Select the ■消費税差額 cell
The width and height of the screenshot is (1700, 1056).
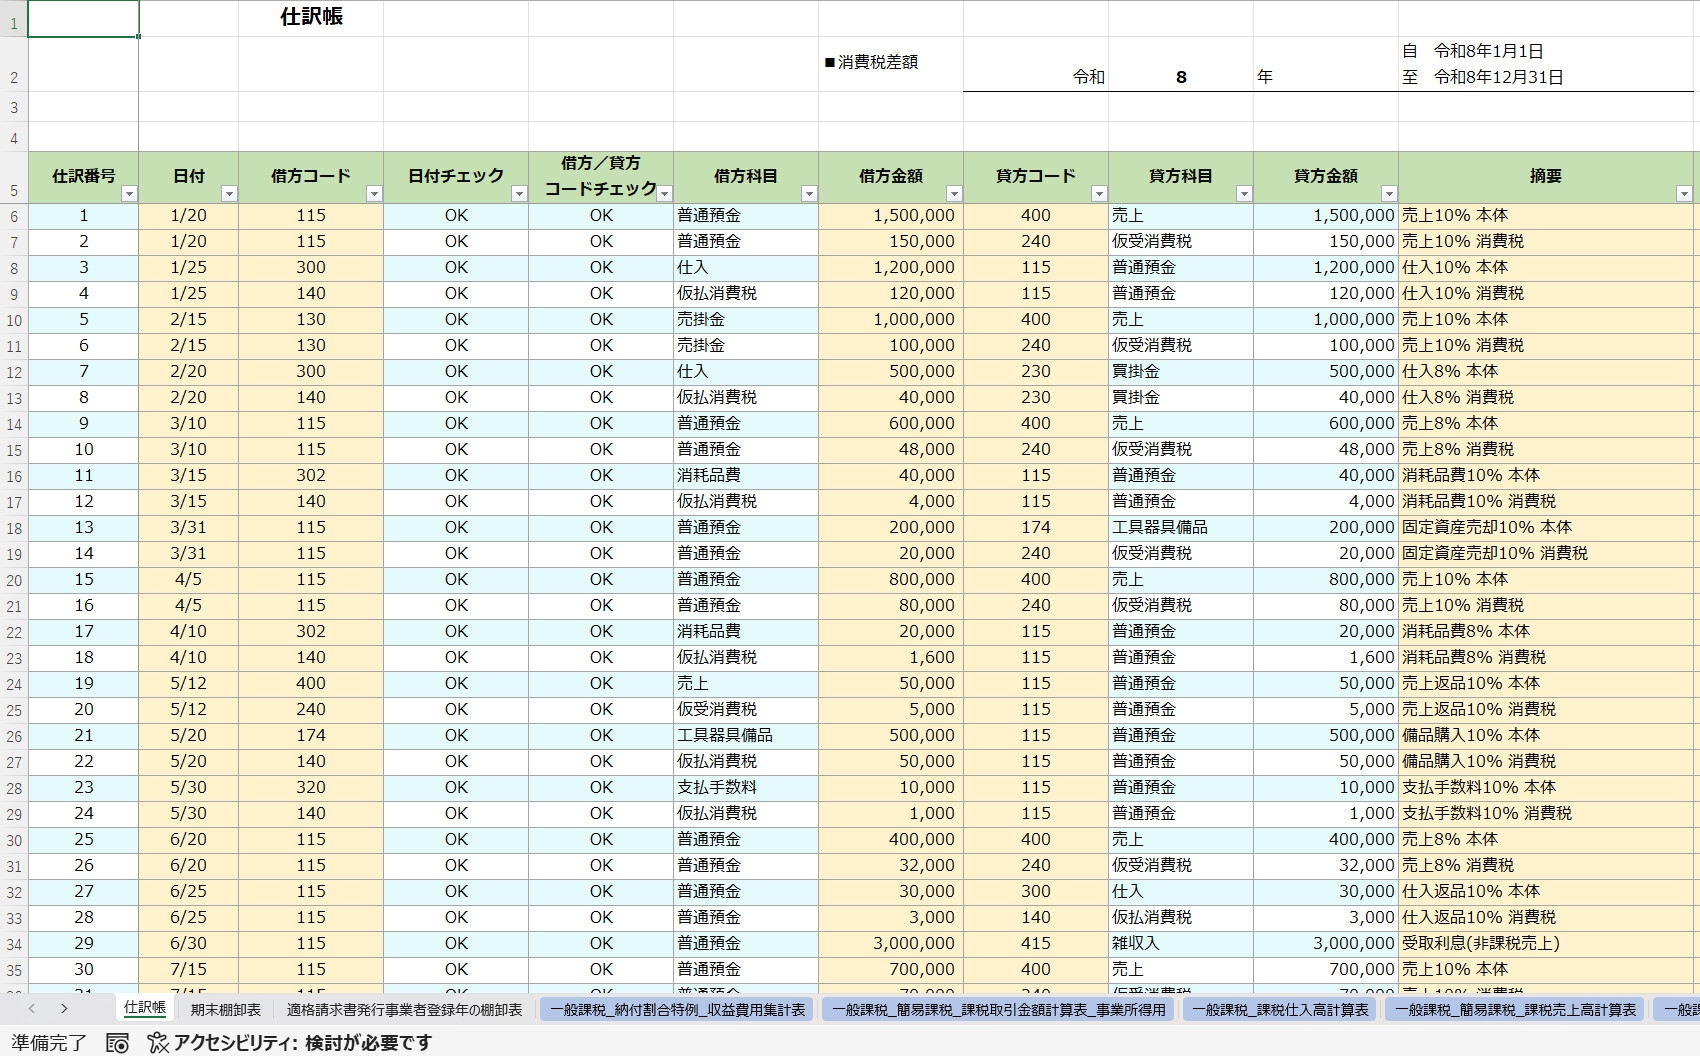891,65
